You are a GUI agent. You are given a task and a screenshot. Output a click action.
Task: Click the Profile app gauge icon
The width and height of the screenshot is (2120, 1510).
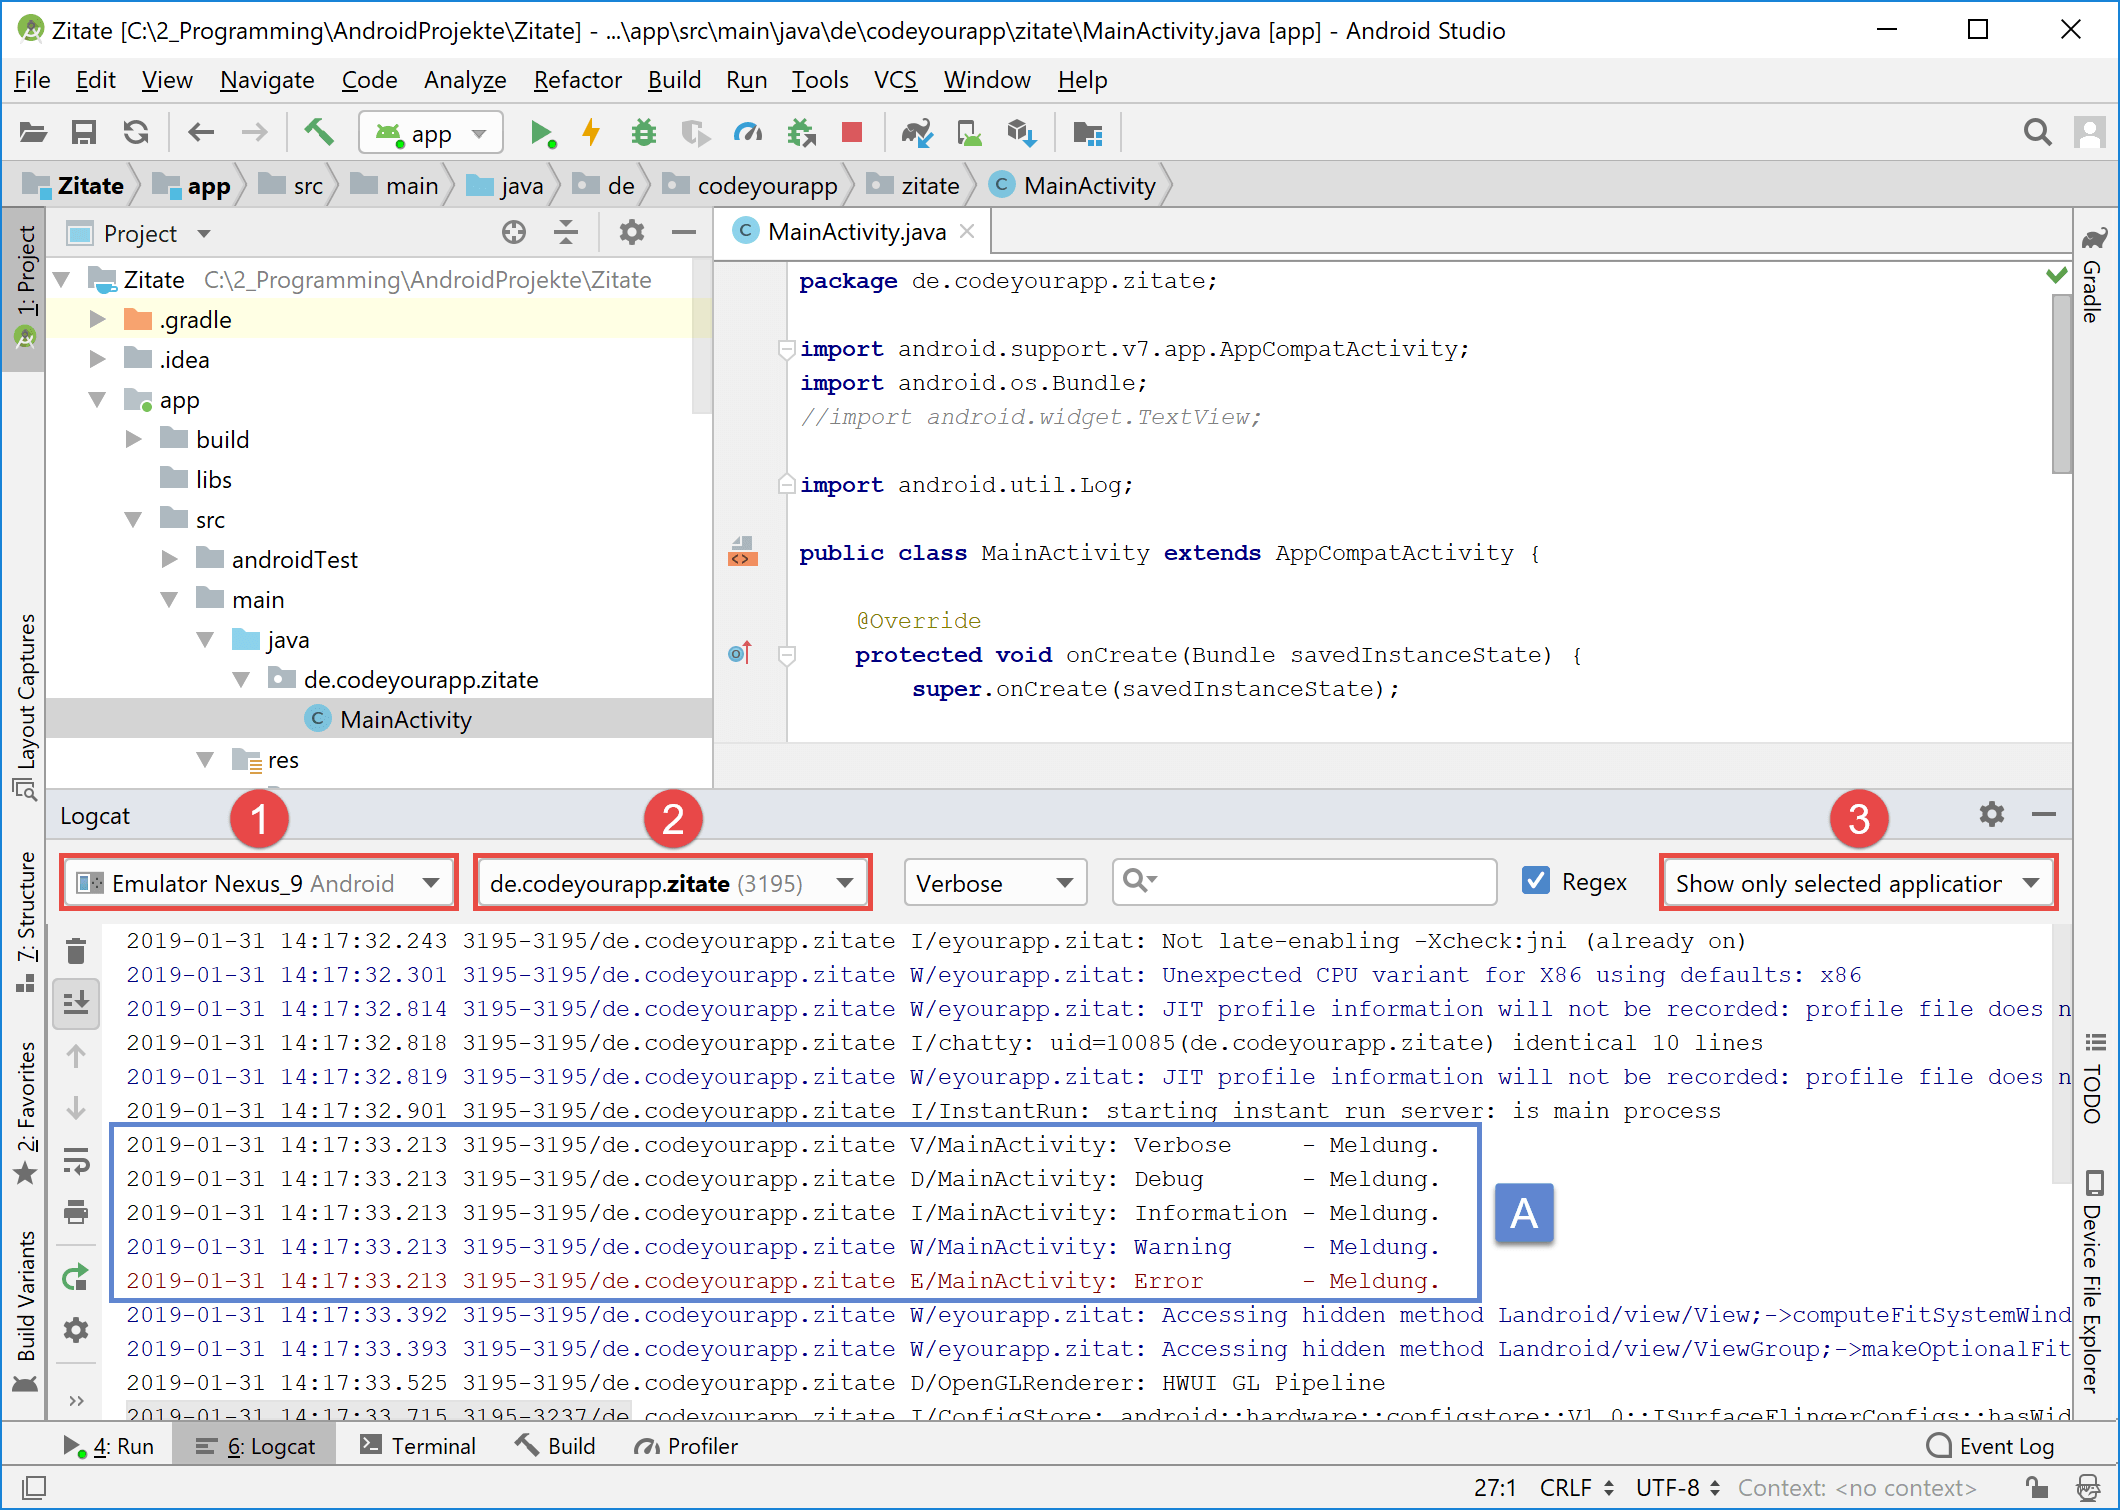[748, 132]
